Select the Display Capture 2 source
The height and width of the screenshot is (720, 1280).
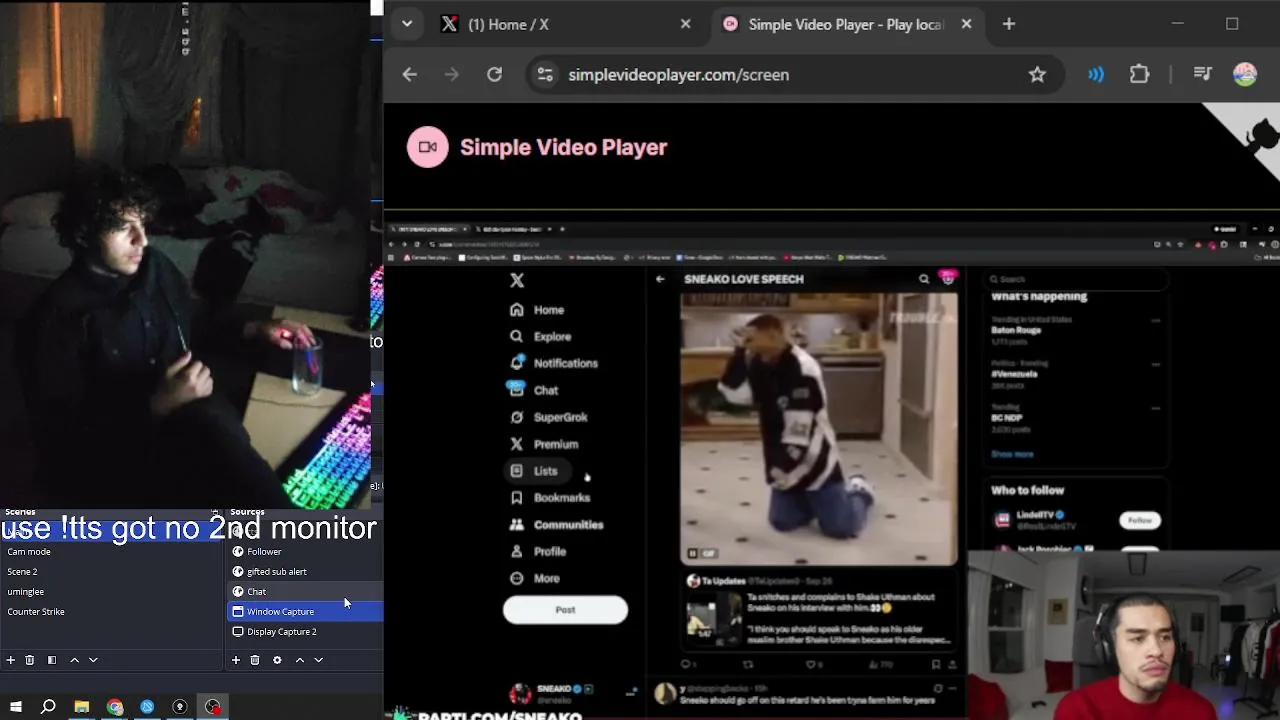(305, 632)
